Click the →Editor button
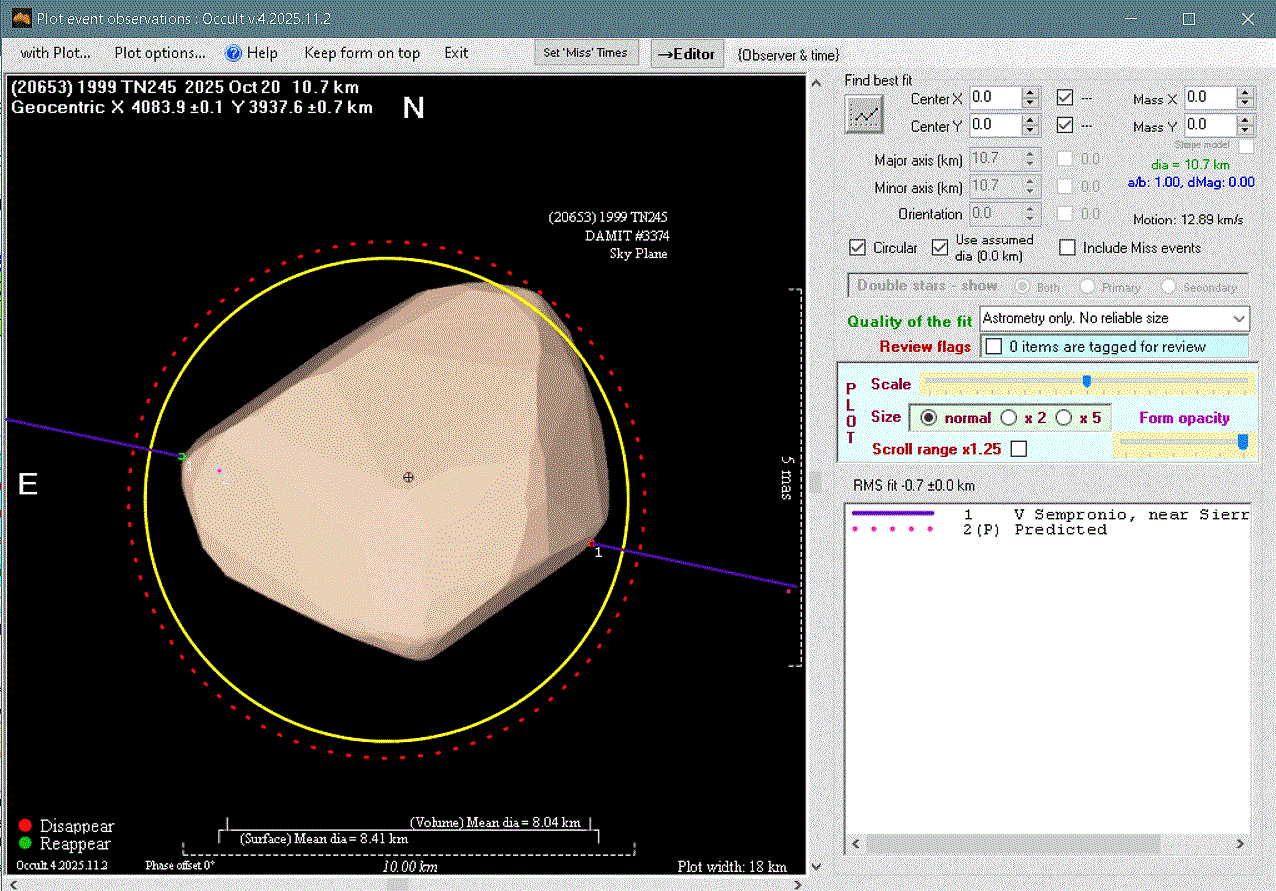 point(686,54)
